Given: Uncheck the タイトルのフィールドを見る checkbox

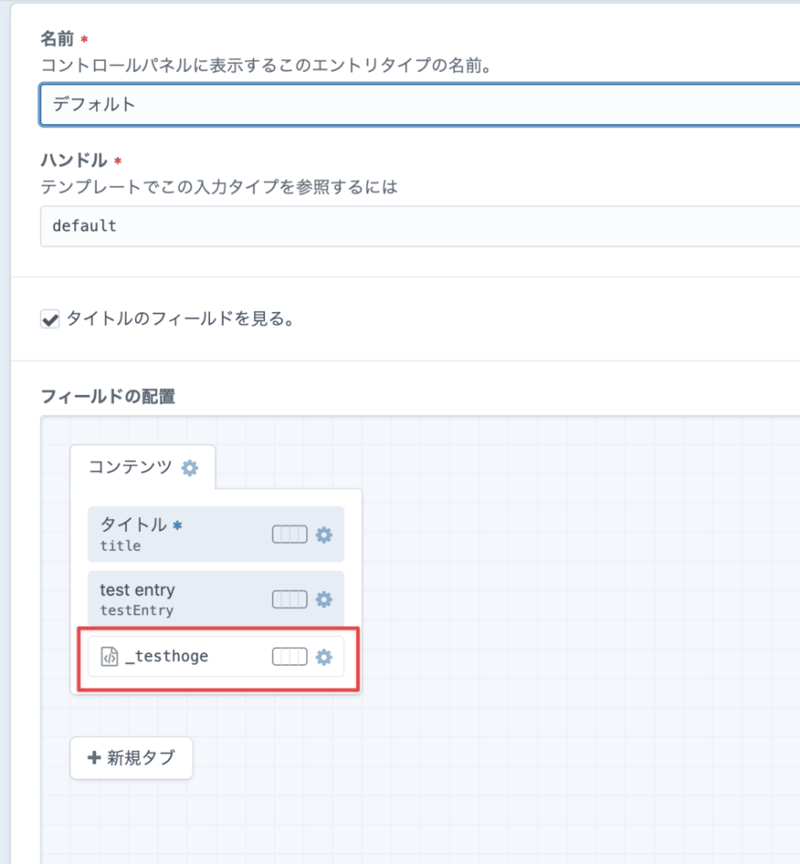Looking at the screenshot, I should pyautogui.click(x=49, y=320).
